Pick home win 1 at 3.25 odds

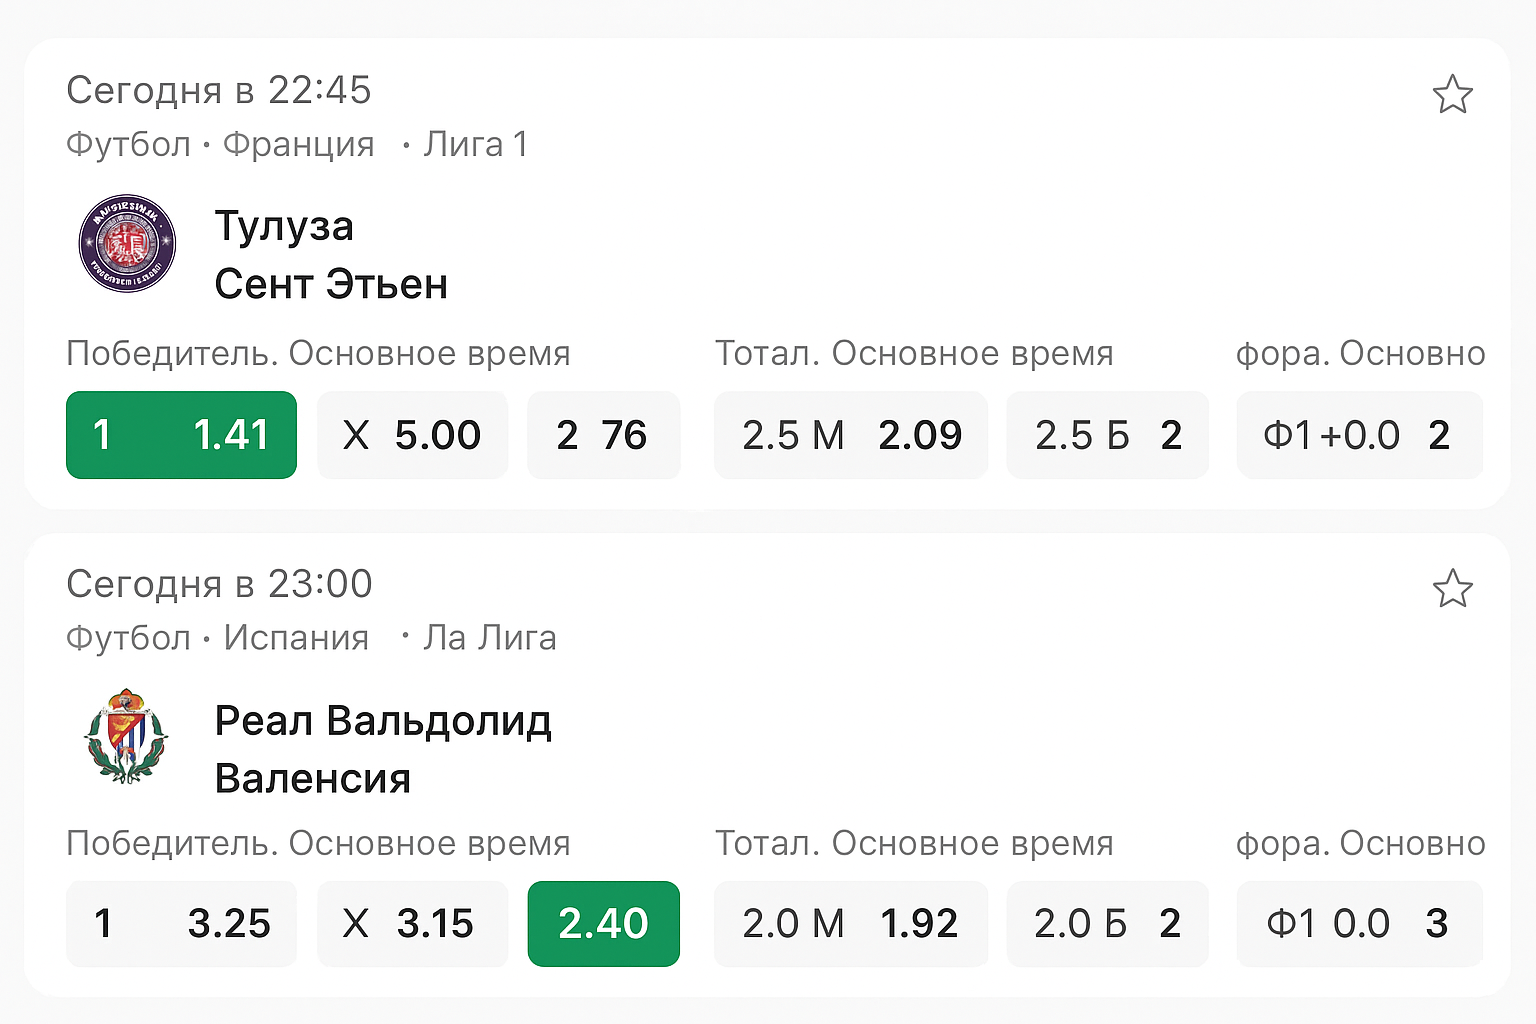[x=181, y=923]
